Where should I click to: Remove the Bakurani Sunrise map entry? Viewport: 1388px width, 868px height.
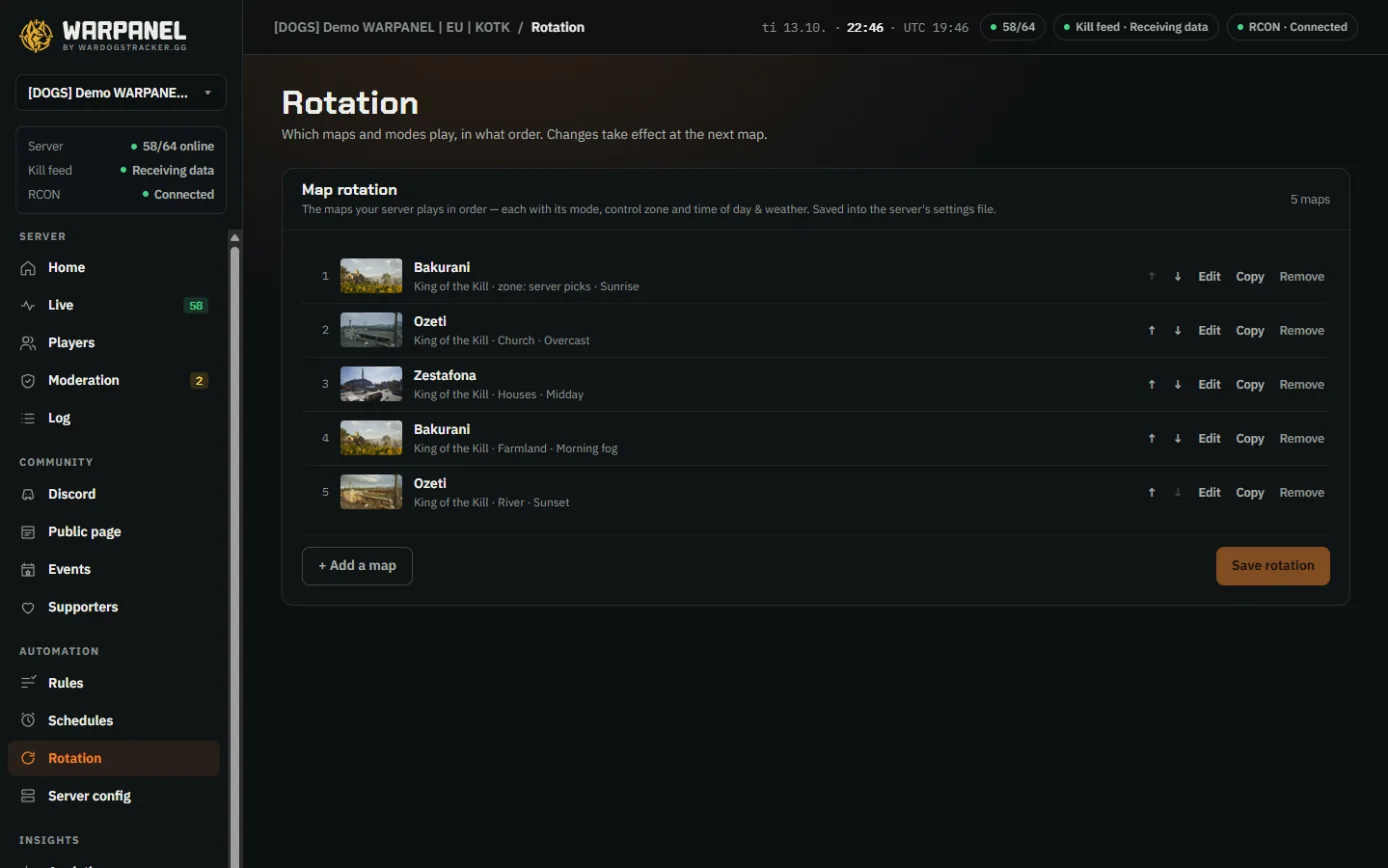[x=1302, y=277]
